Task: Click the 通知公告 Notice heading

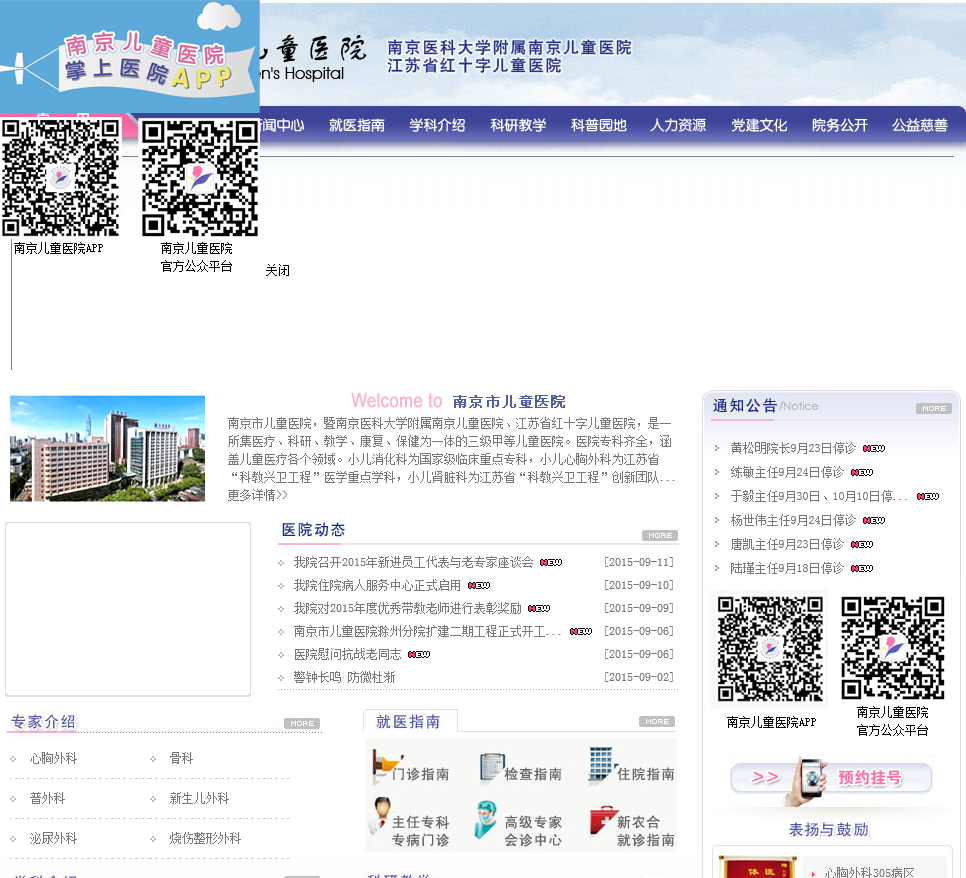Action: 765,406
